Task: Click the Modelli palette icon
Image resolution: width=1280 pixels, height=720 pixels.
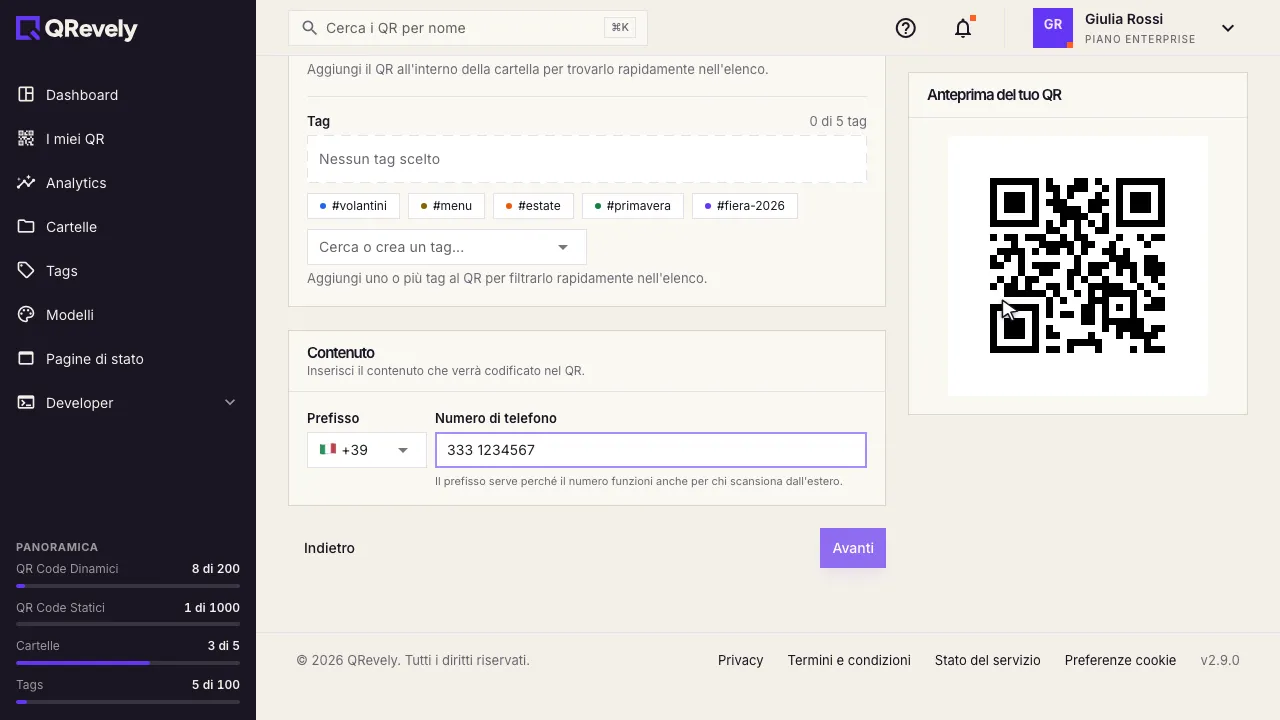Action: [26, 314]
